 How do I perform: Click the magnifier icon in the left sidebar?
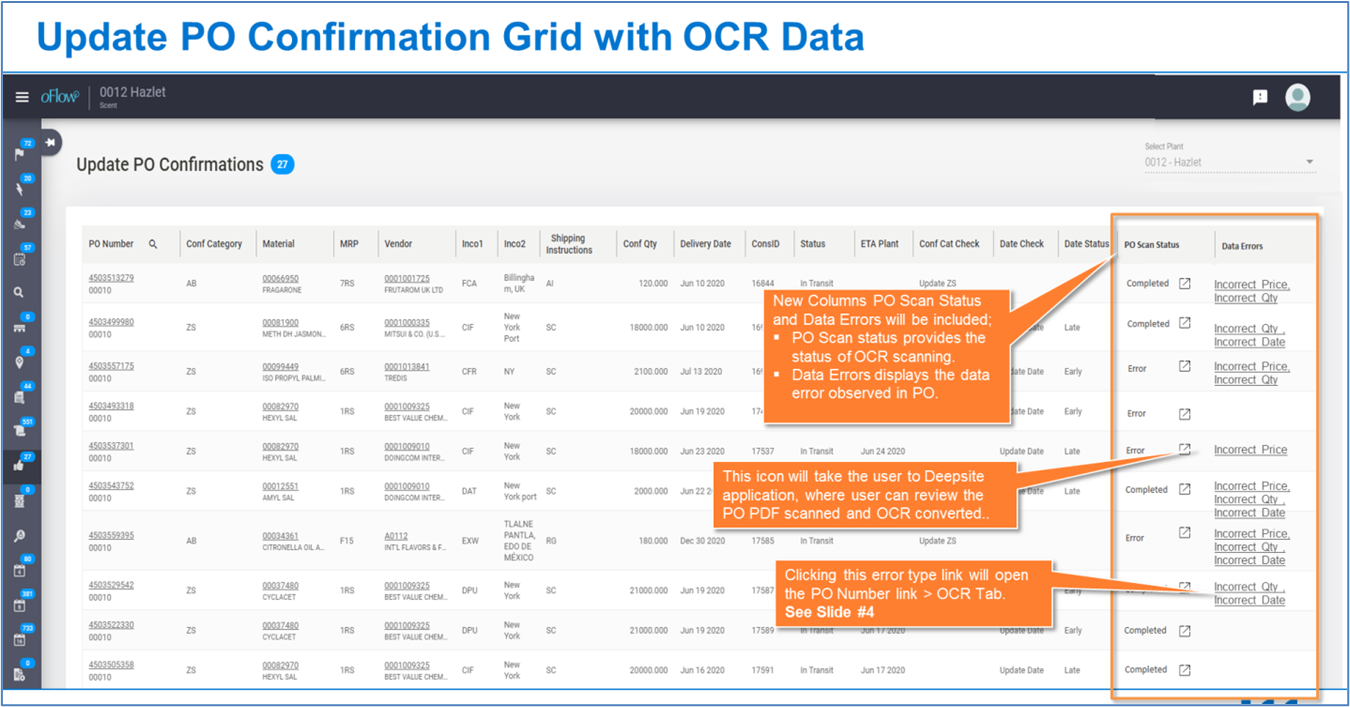19,293
